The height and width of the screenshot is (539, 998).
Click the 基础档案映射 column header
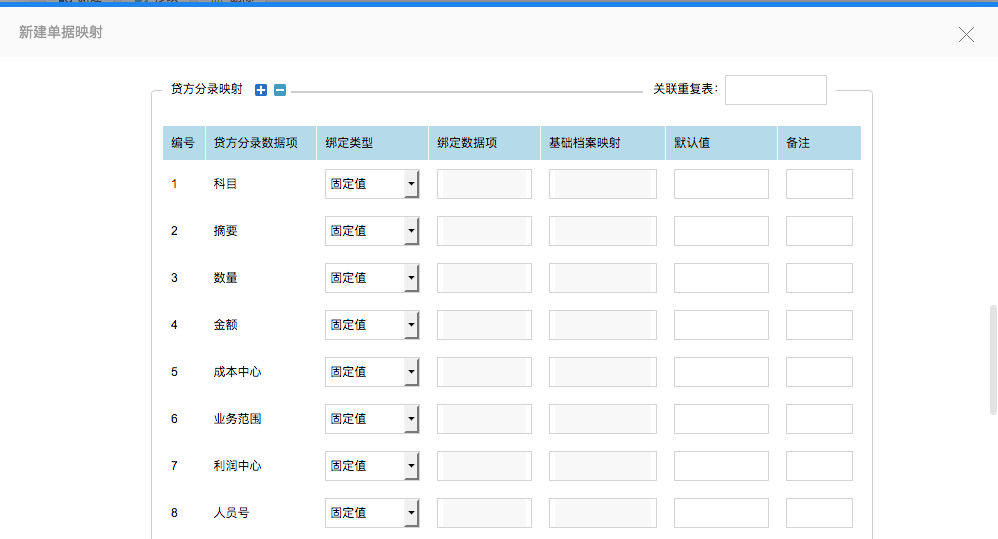(x=585, y=143)
